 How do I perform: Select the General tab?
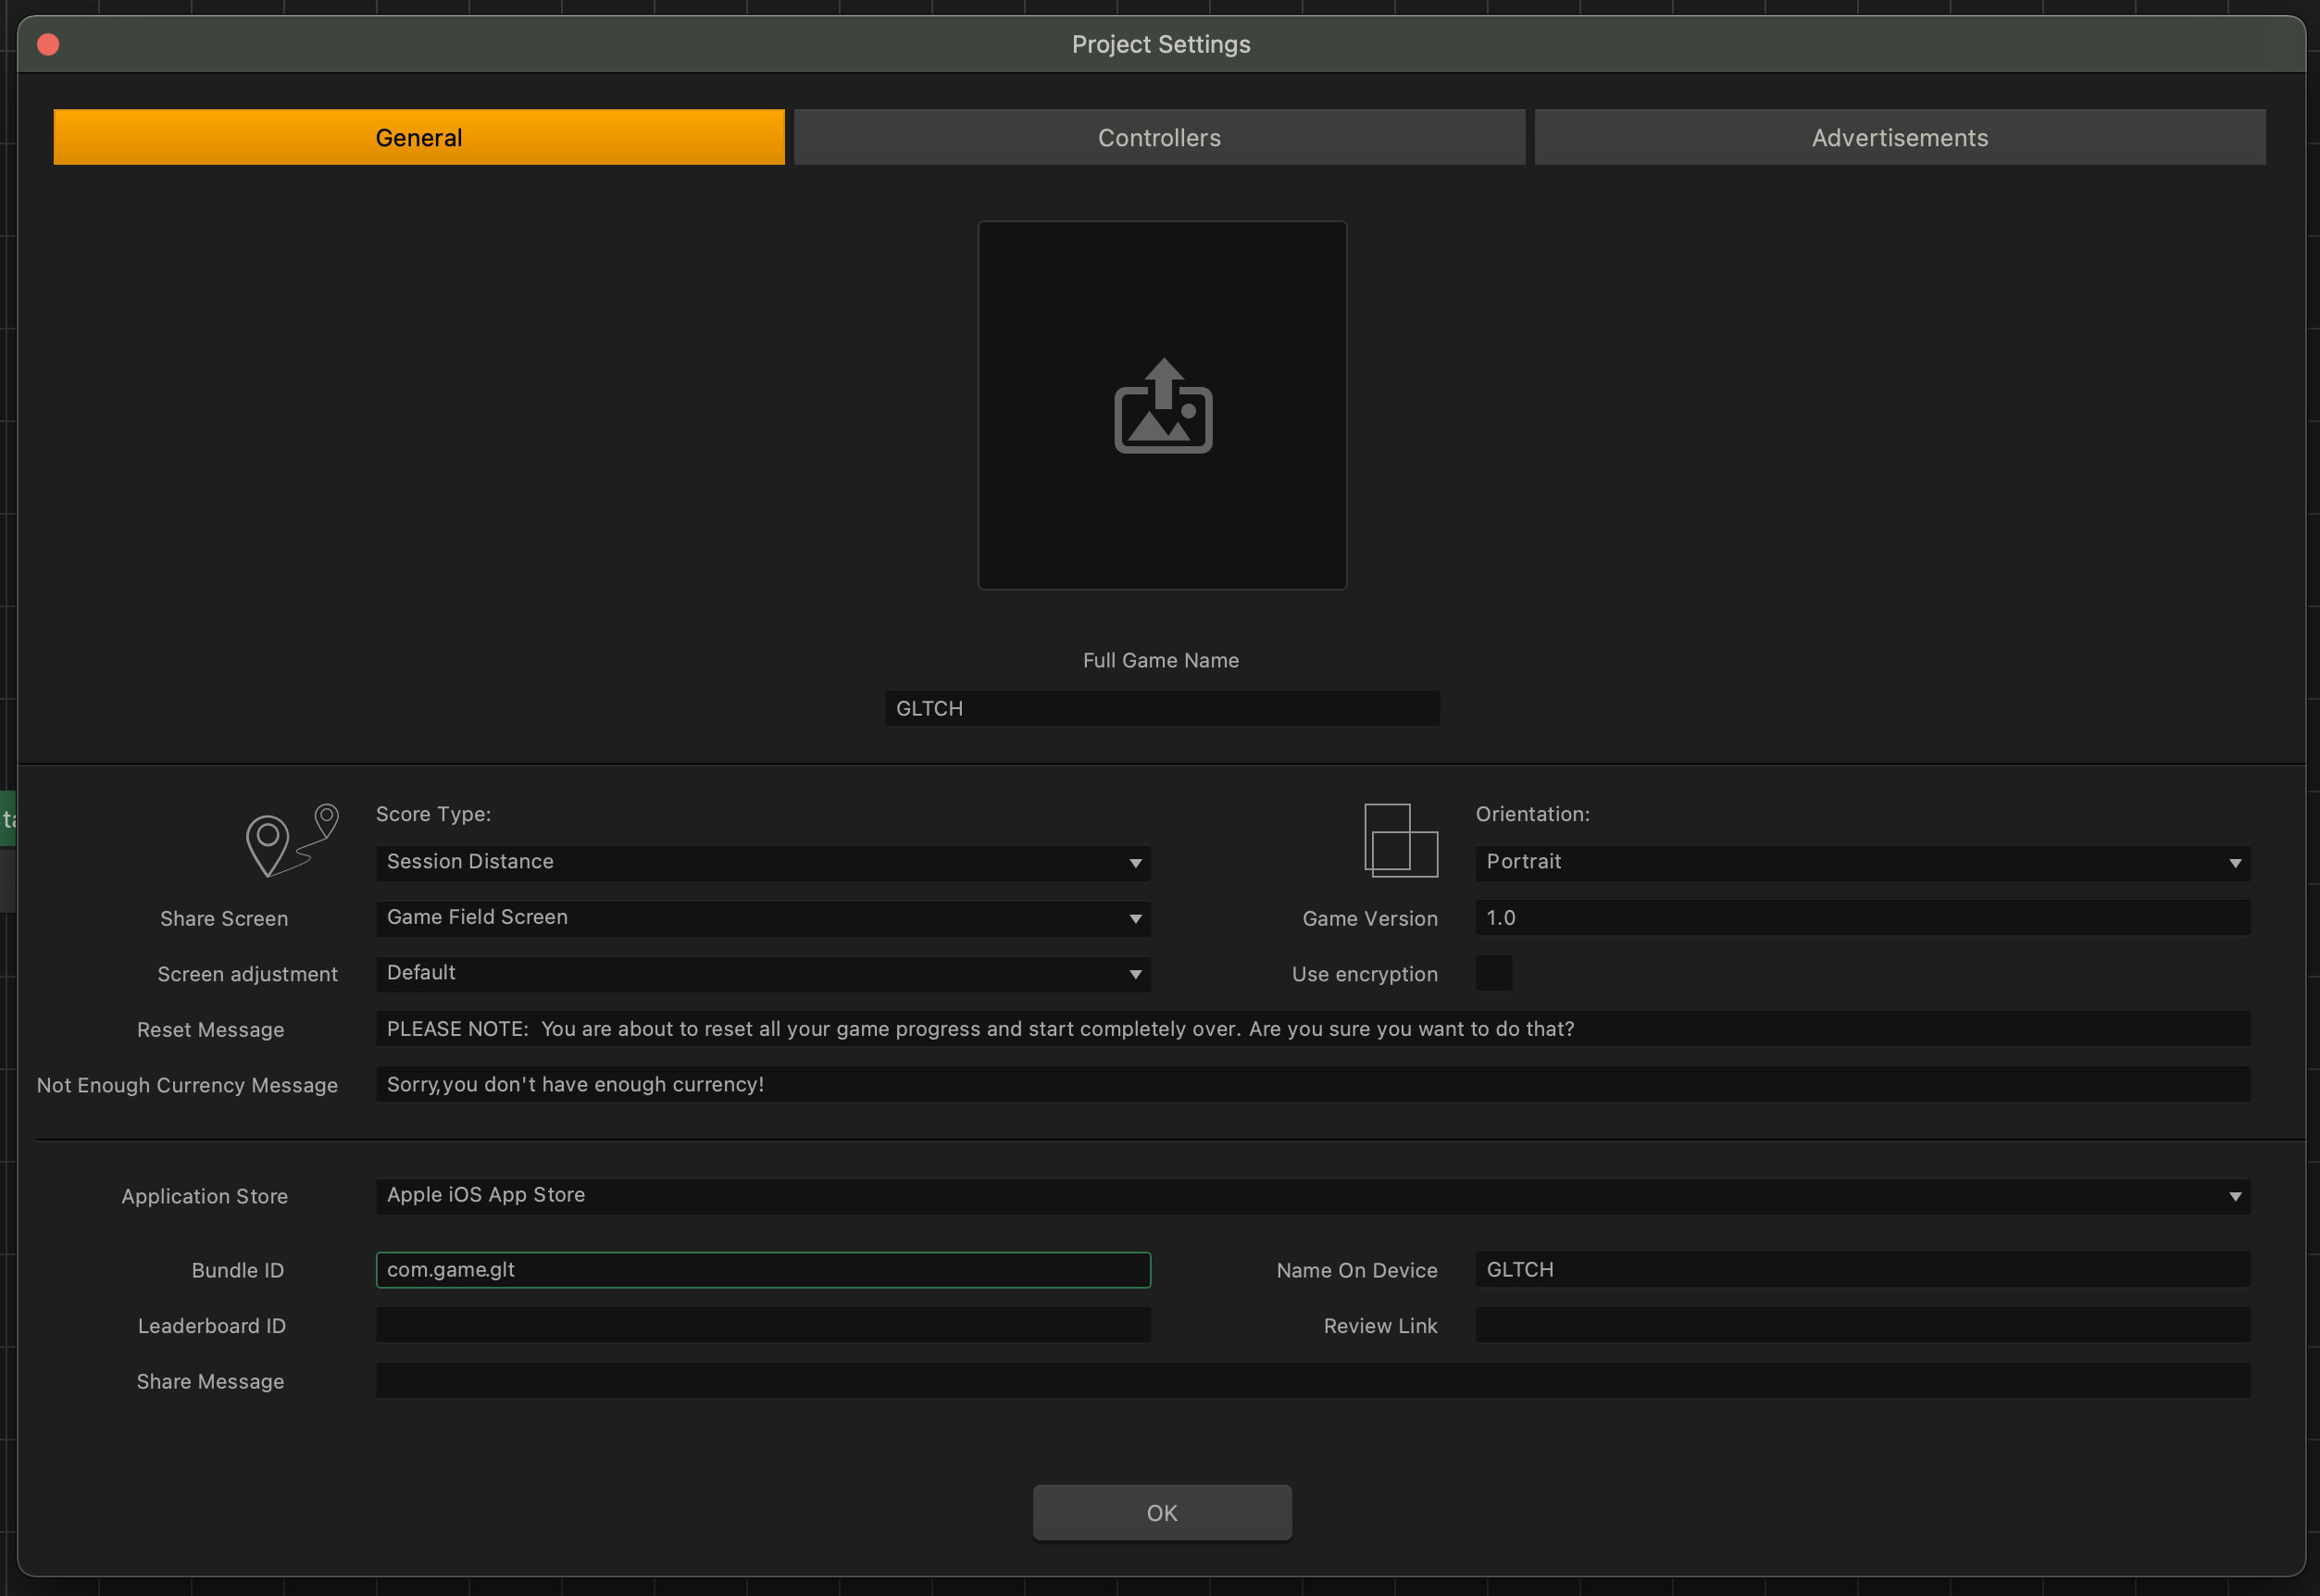[x=418, y=137]
